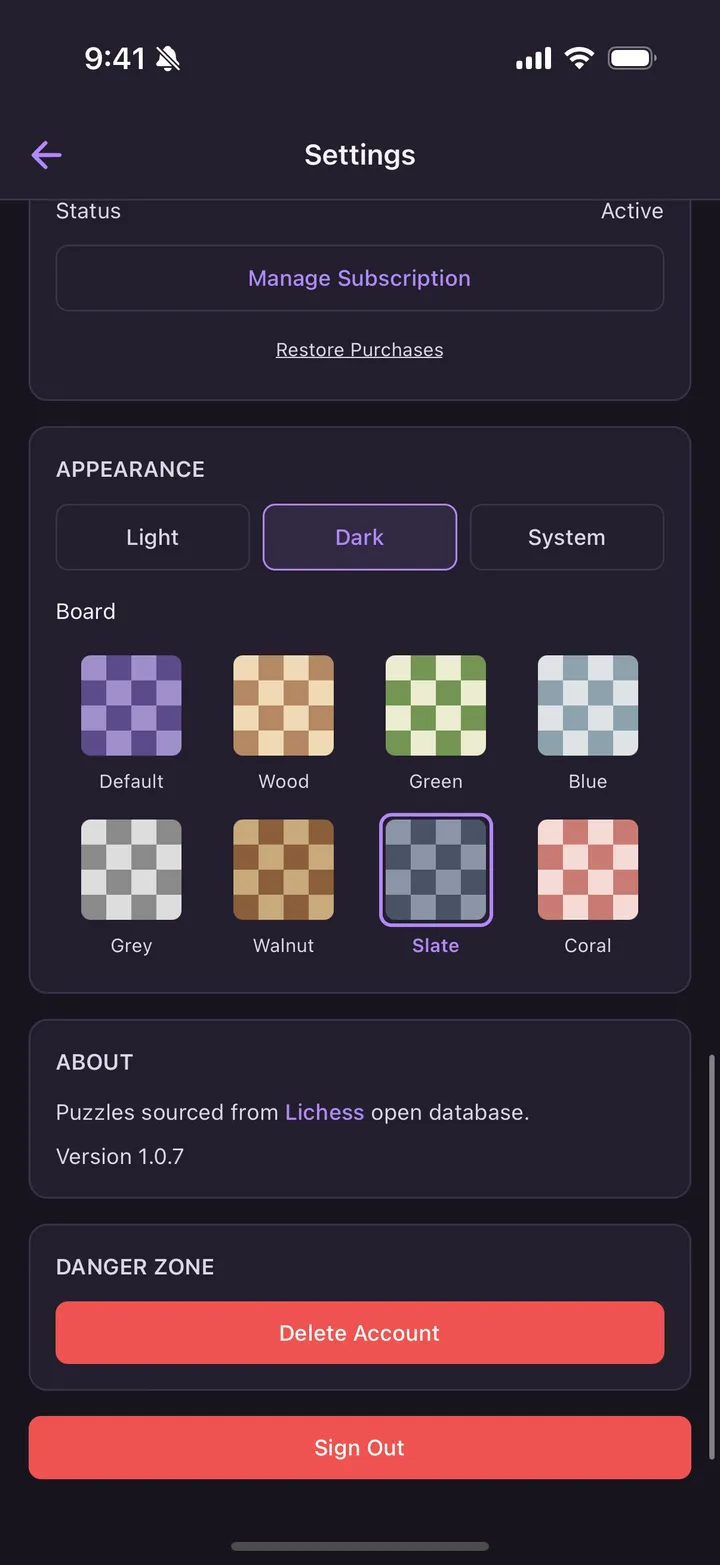
Task: Pick the Default purple board swatch
Action: tap(131, 705)
